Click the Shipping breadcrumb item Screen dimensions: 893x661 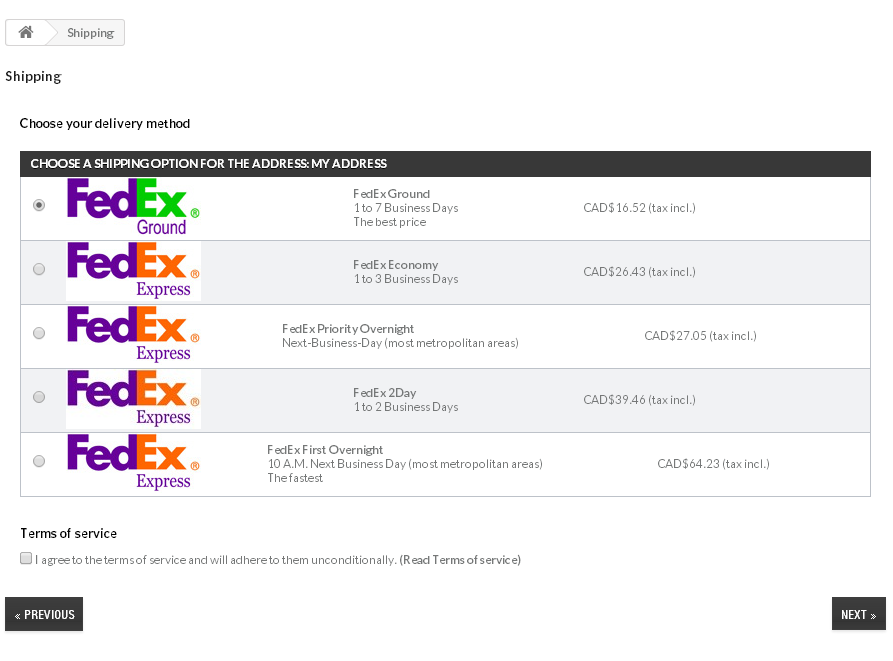click(x=90, y=33)
